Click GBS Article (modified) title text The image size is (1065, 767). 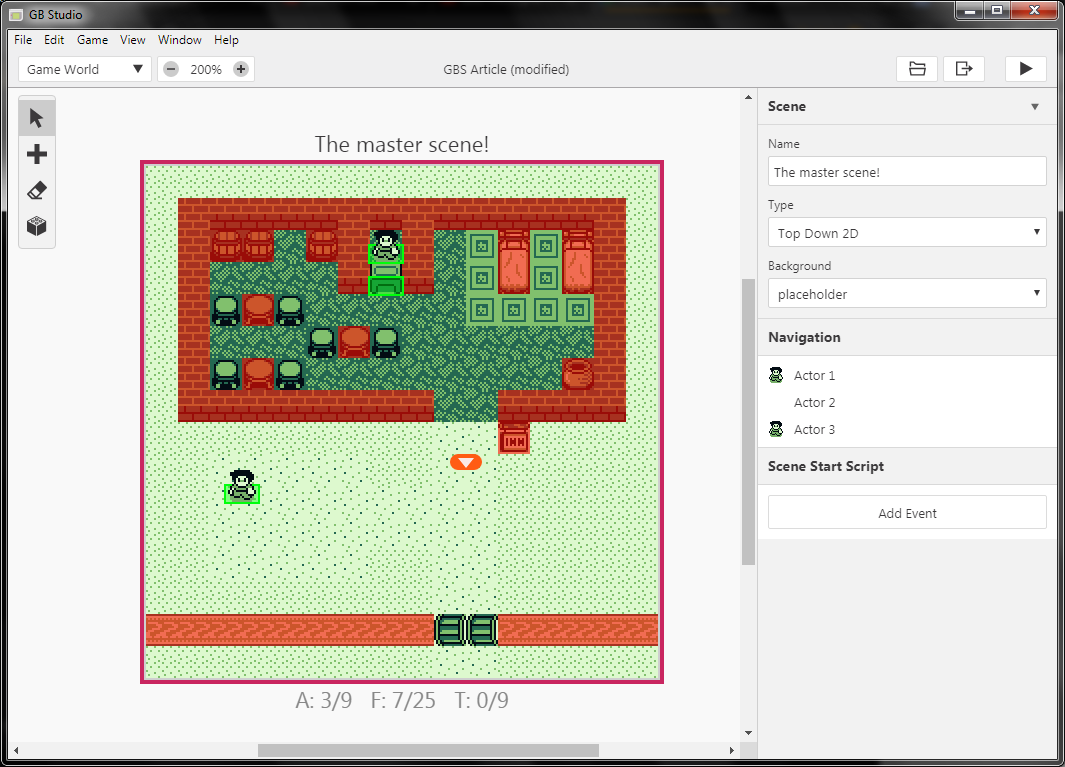point(506,69)
